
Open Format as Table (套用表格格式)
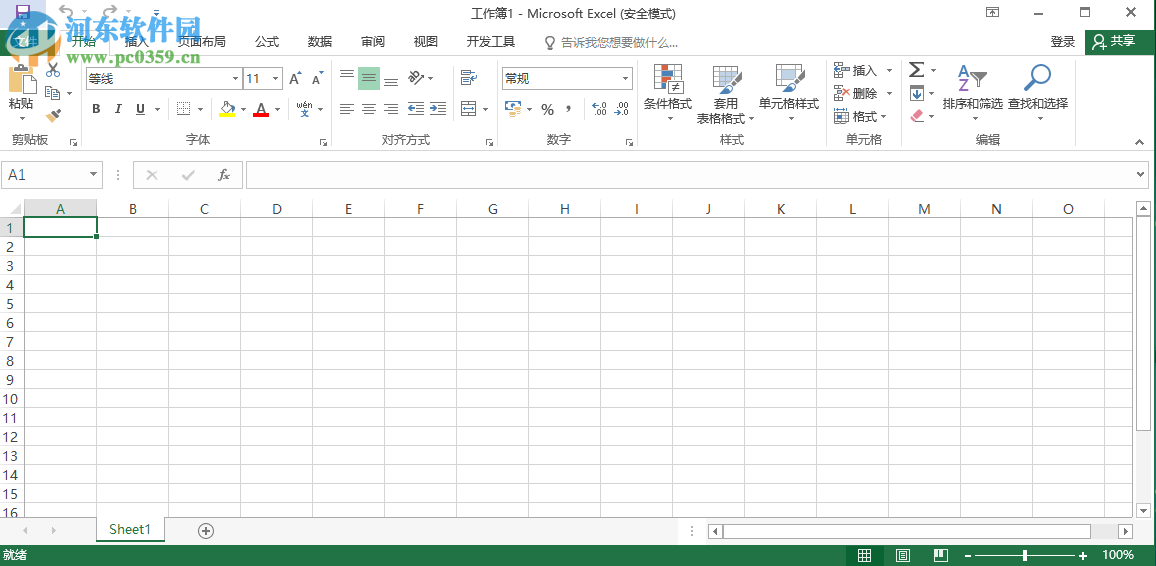726,94
